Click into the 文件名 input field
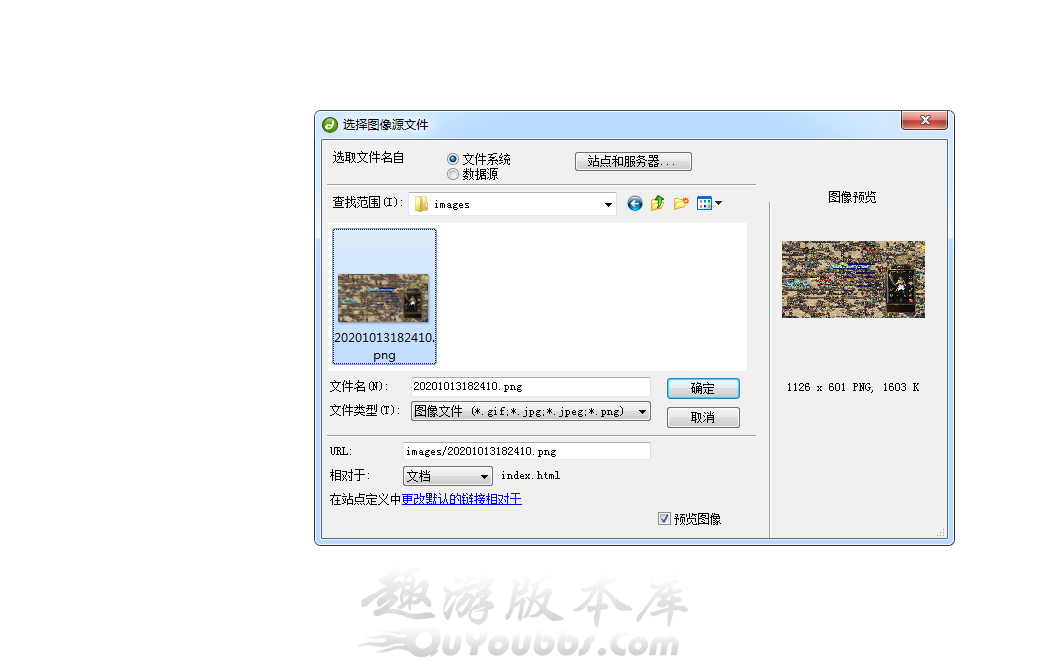This screenshot has width=1041, height=669. coord(530,387)
